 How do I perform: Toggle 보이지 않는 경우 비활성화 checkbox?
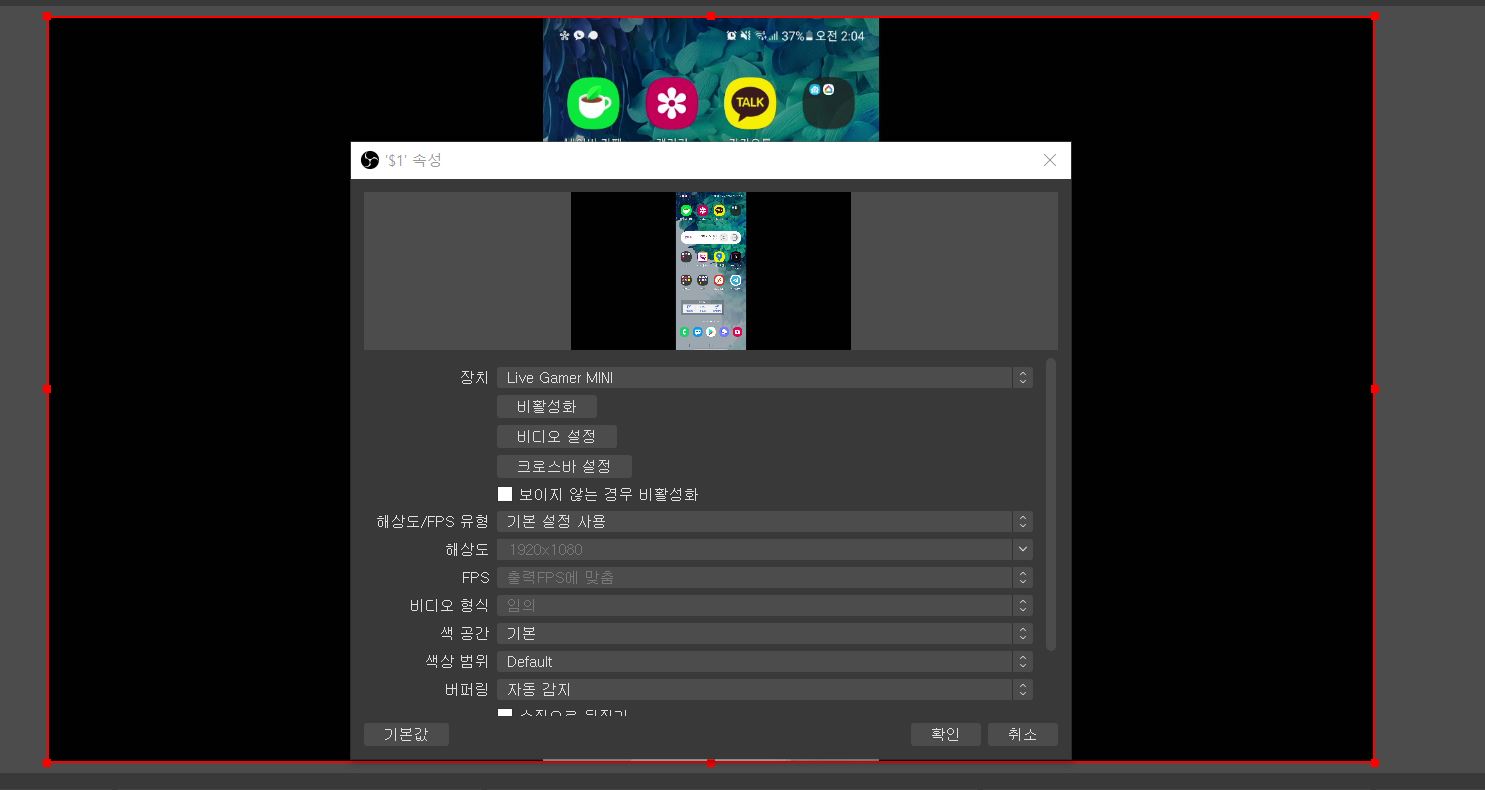coord(505,494)
